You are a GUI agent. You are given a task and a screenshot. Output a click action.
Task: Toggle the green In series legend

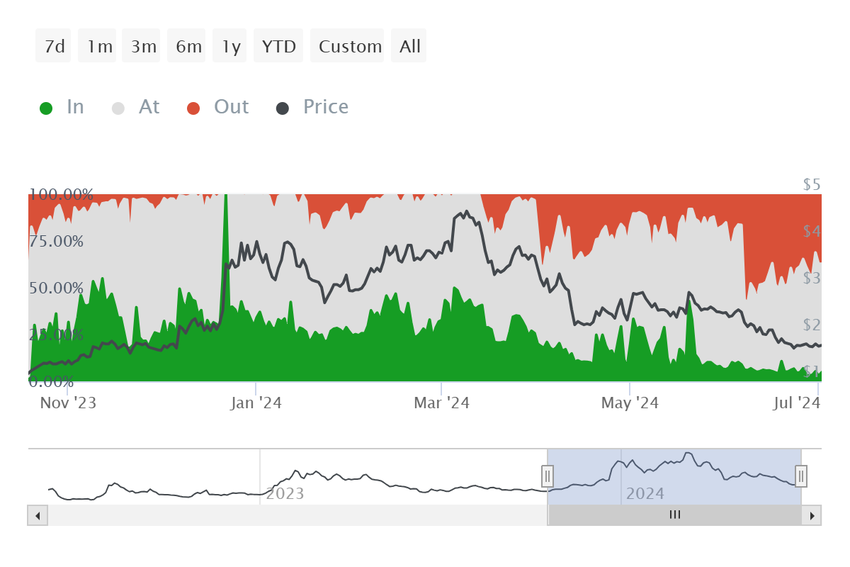62,107
